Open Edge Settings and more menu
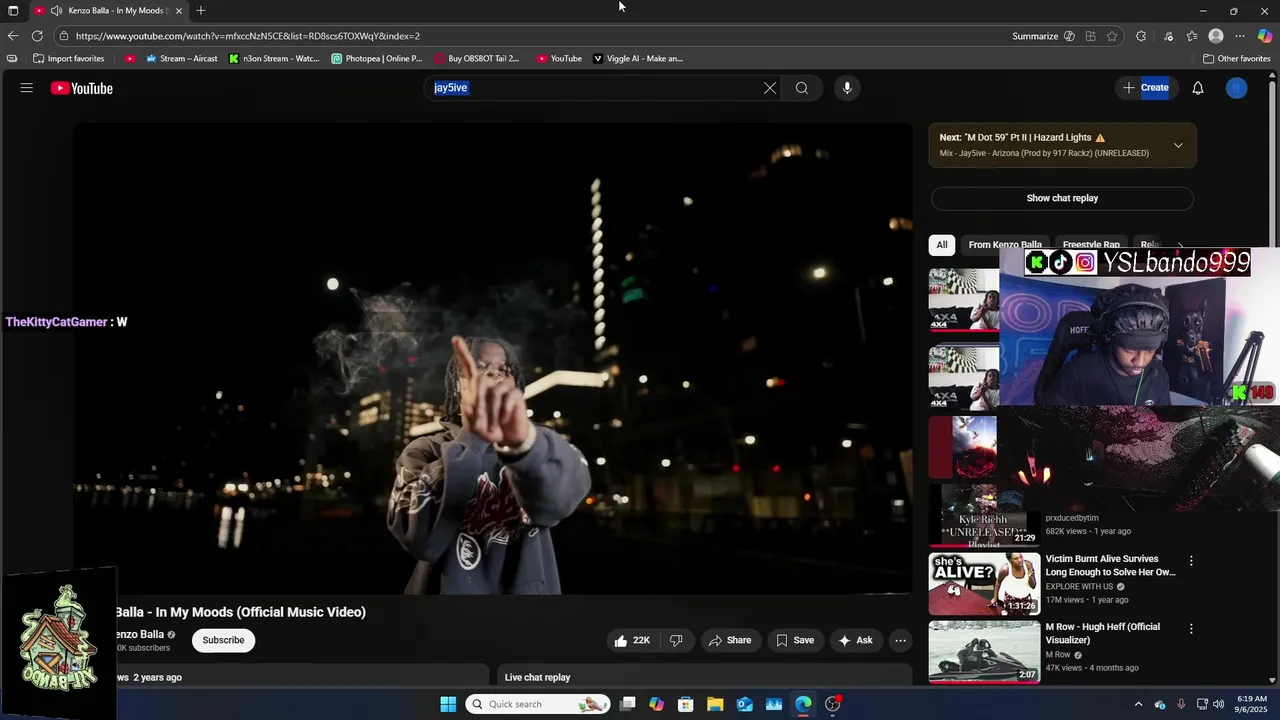Viewport: 1280px width, 720px height. (x=1240, y=36)
